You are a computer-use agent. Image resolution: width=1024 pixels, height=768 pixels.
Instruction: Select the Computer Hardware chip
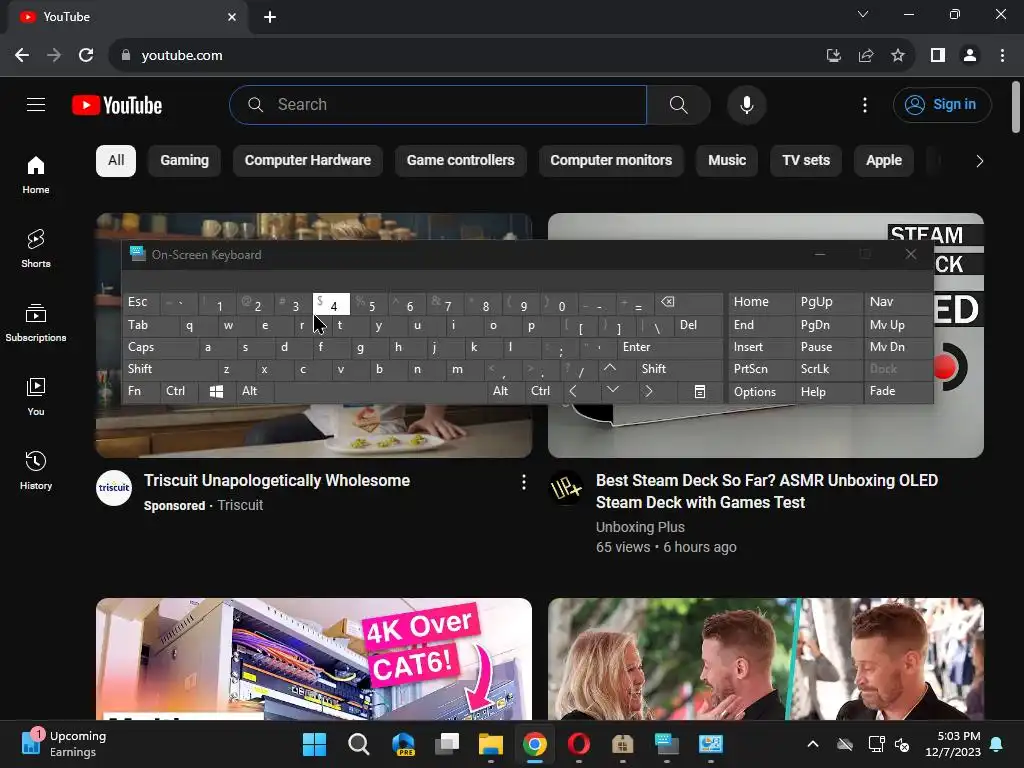(x=308, y=161)
